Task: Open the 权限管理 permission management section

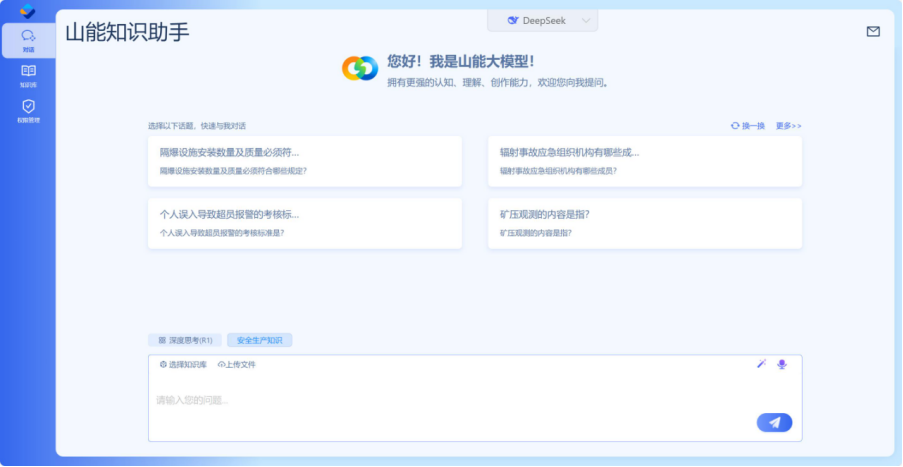Action: point(28,112)
